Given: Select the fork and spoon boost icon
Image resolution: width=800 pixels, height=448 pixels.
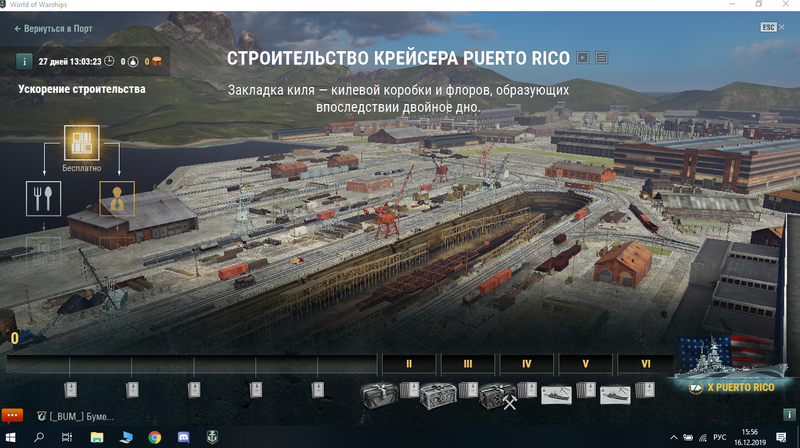Looking at the screenshot, I should (x=44, y=198).
